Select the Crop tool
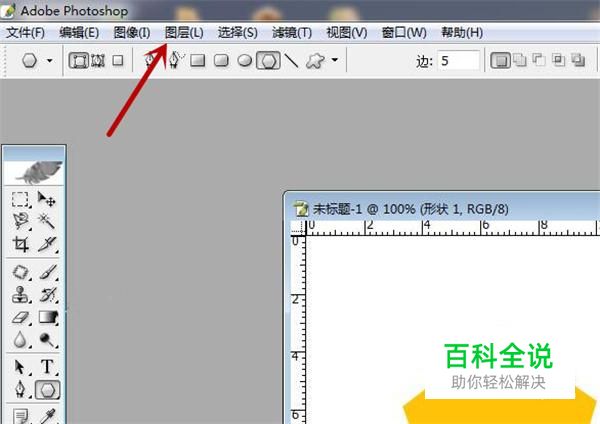Screen dimensions: 600x424 pos(20,244)
